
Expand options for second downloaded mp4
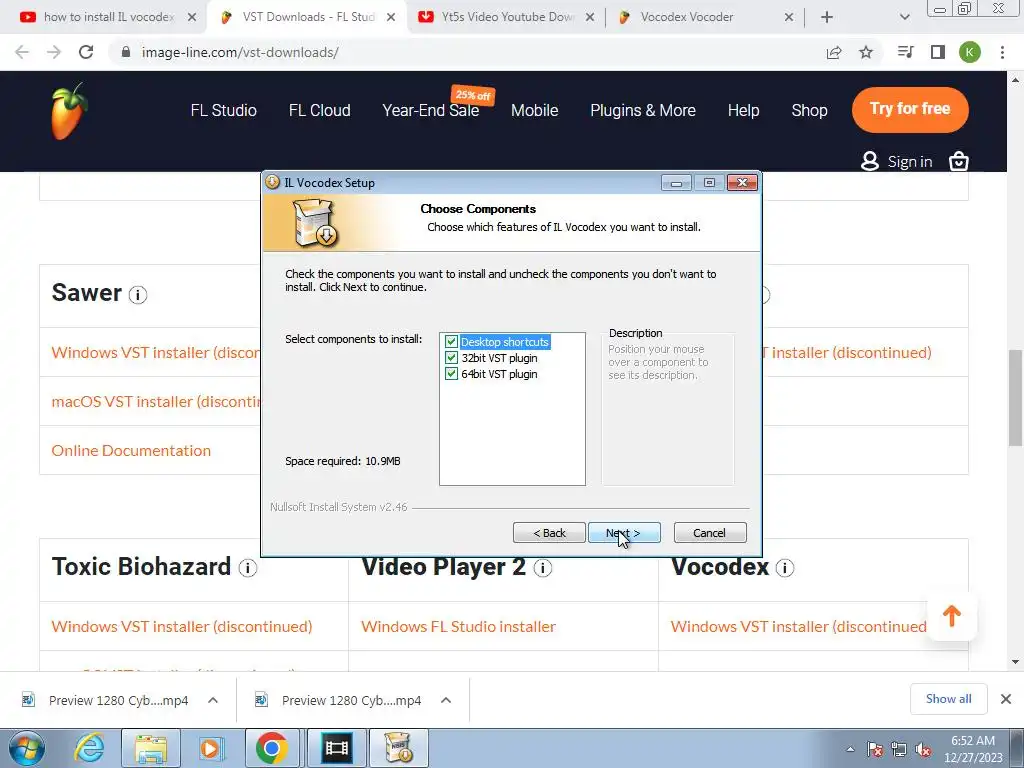pos(446,700)
